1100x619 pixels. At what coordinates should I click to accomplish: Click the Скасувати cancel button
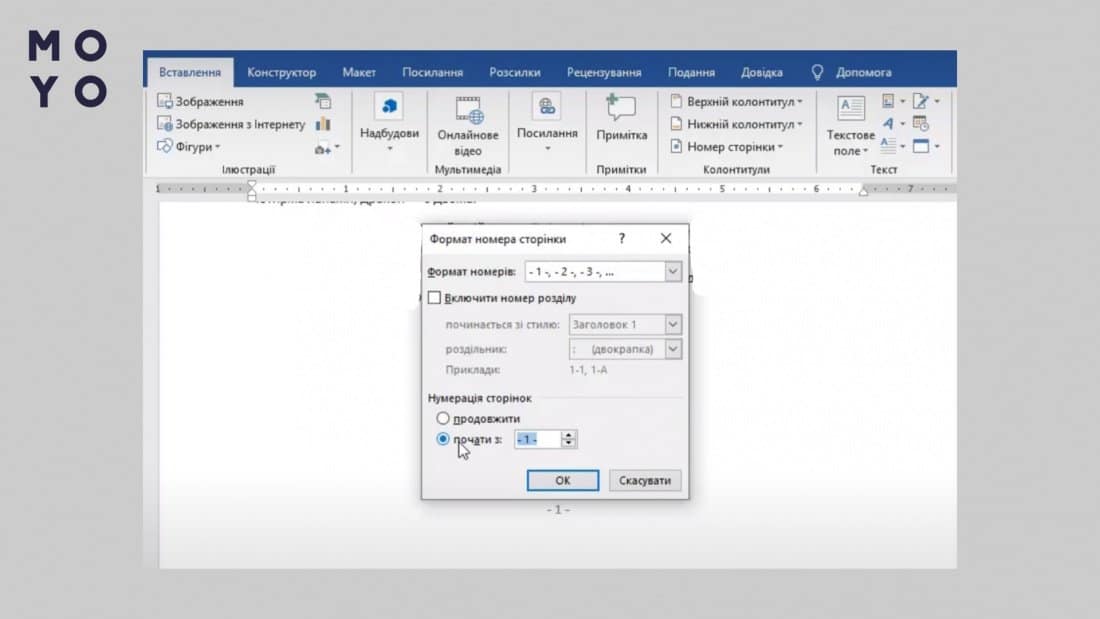(x=646, y=481)
